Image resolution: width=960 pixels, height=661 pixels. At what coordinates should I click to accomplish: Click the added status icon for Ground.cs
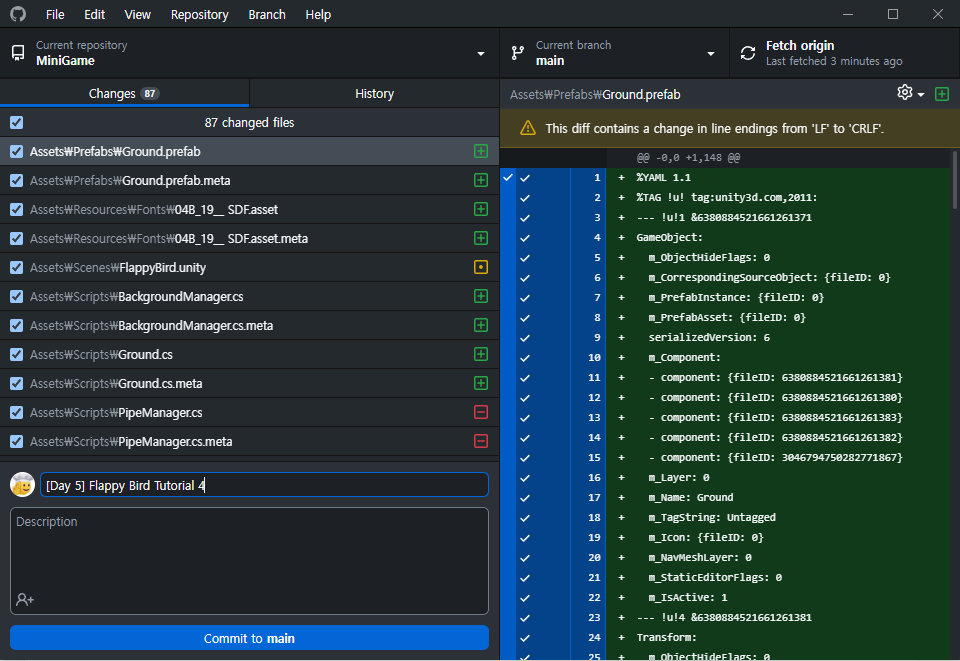[x=481, y=354]
